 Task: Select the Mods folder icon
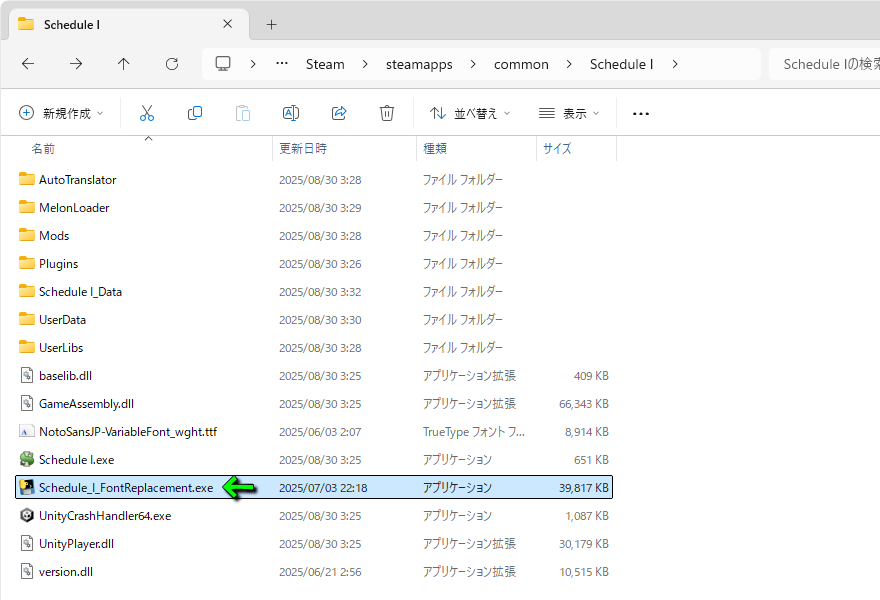point(26,235)
